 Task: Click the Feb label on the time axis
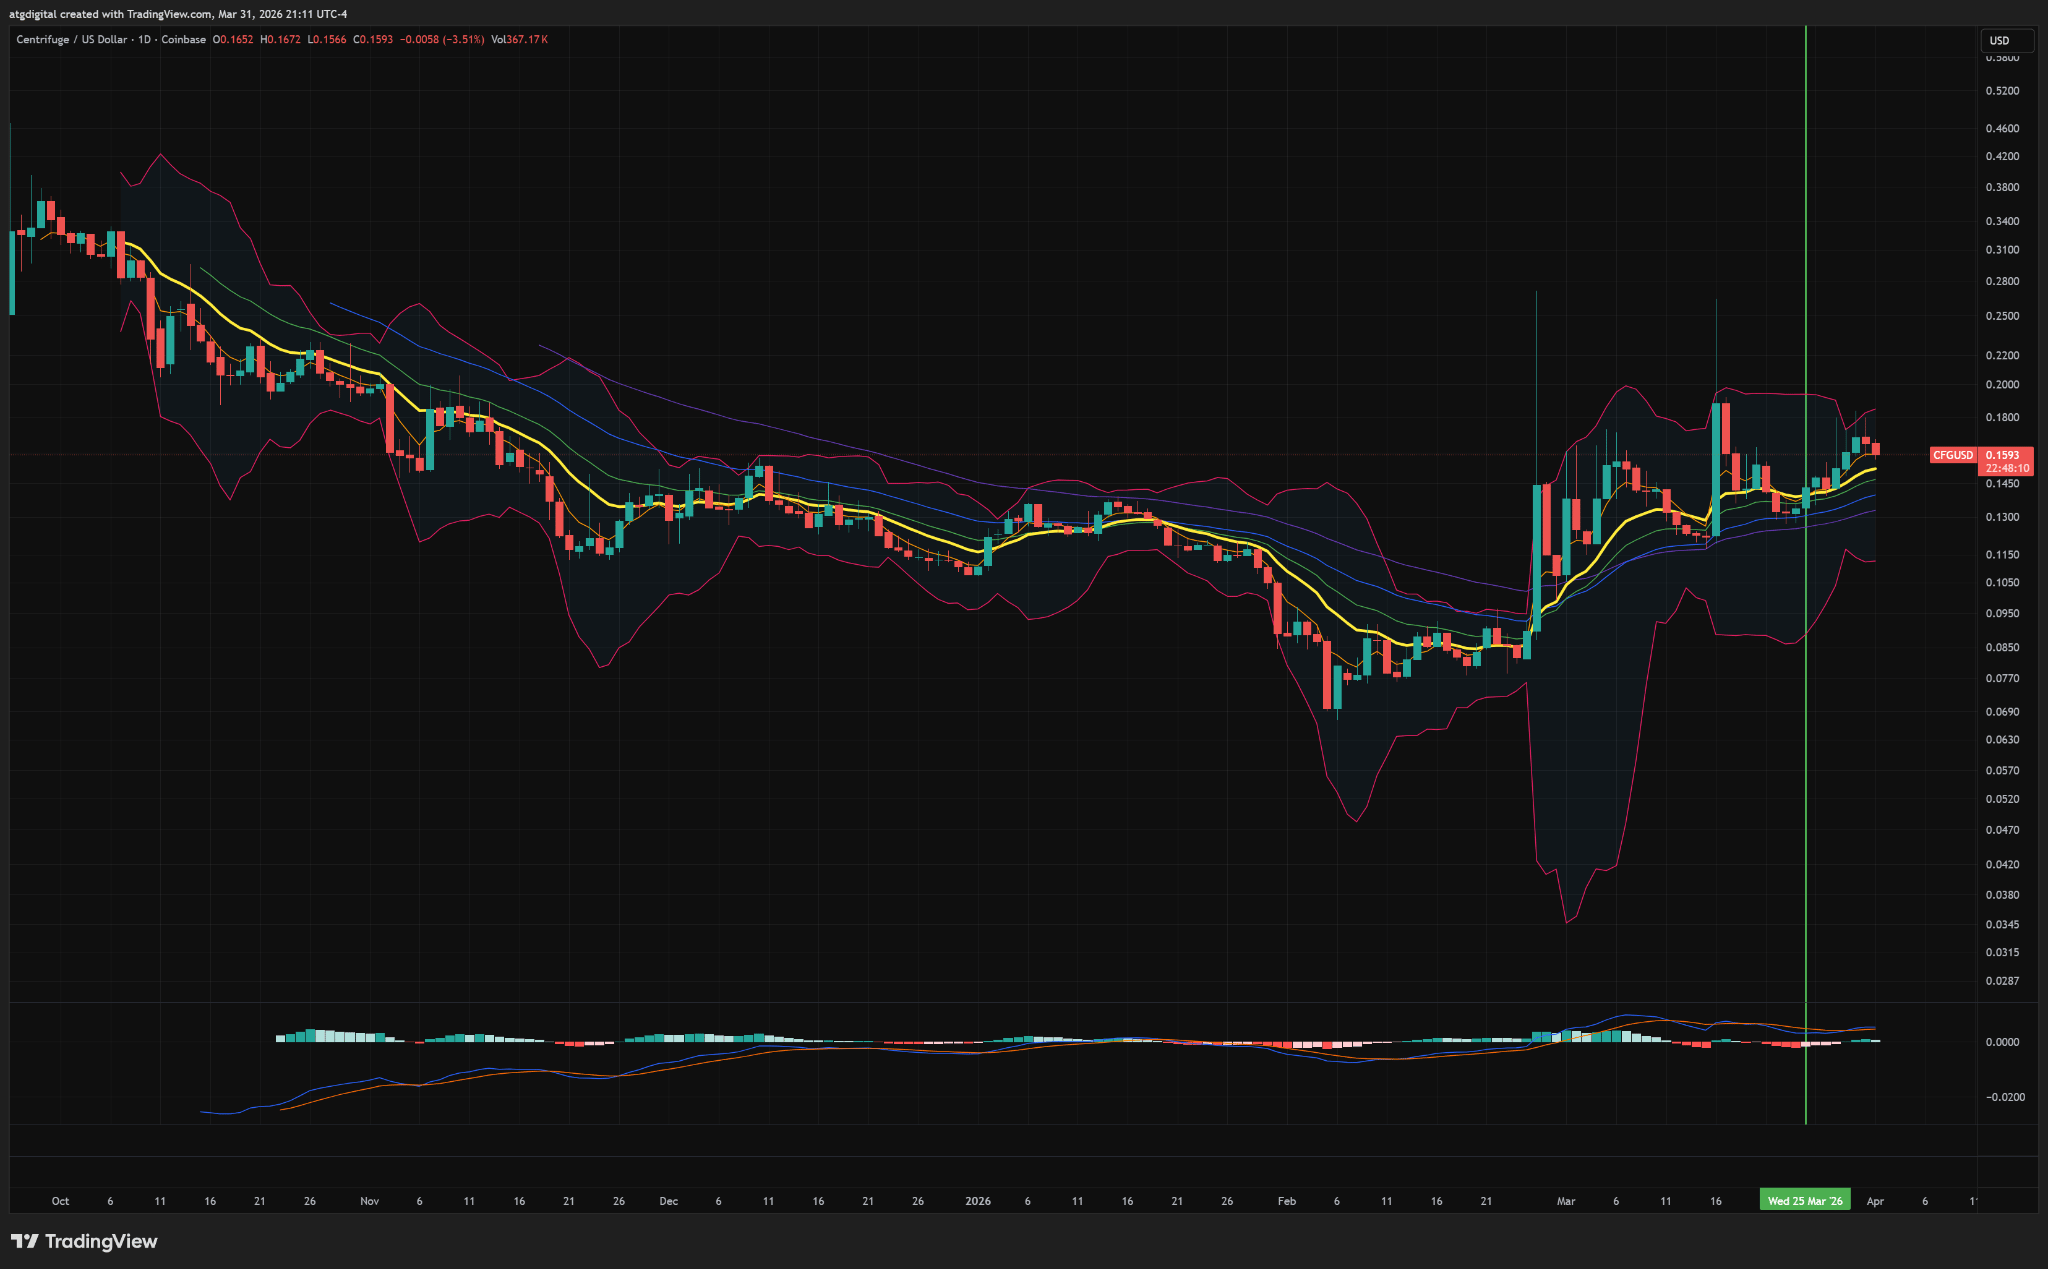click(x=1286, y=1201)
